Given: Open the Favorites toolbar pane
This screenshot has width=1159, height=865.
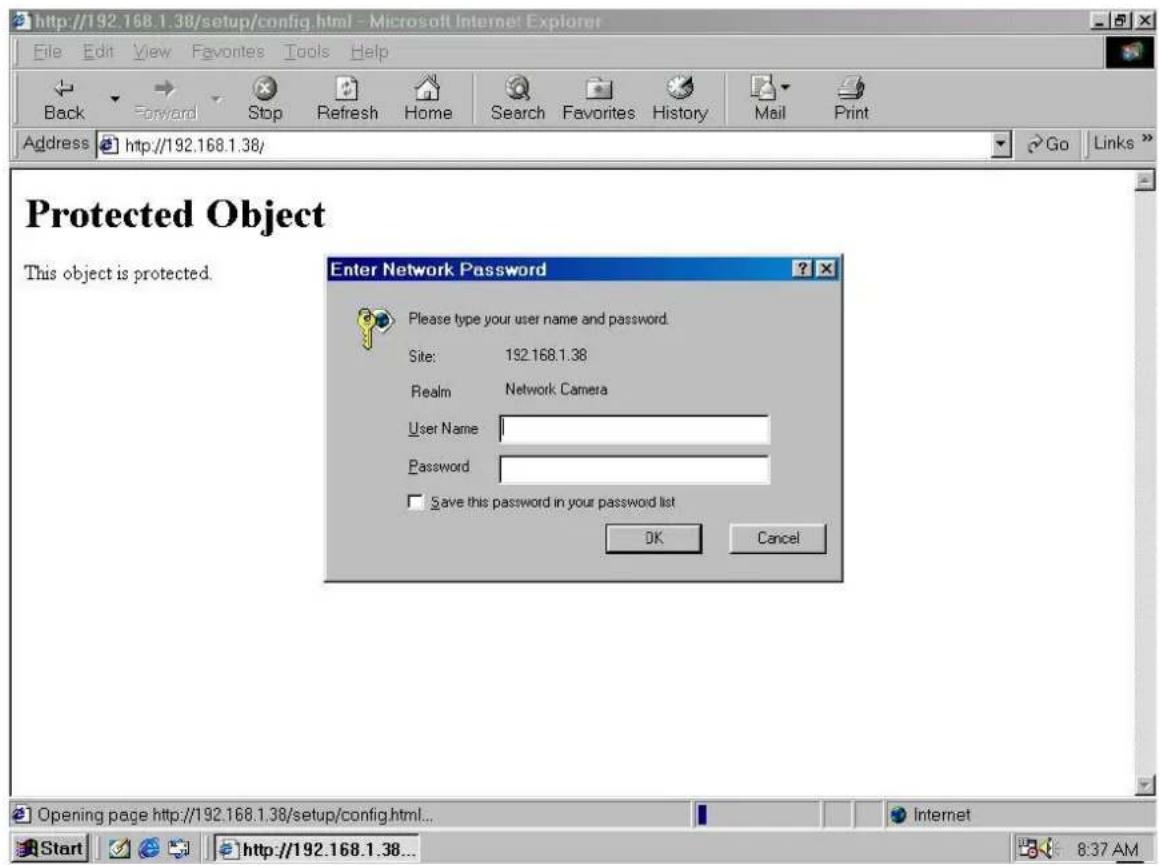Looking at the screenshot, I should click(598, 100).
